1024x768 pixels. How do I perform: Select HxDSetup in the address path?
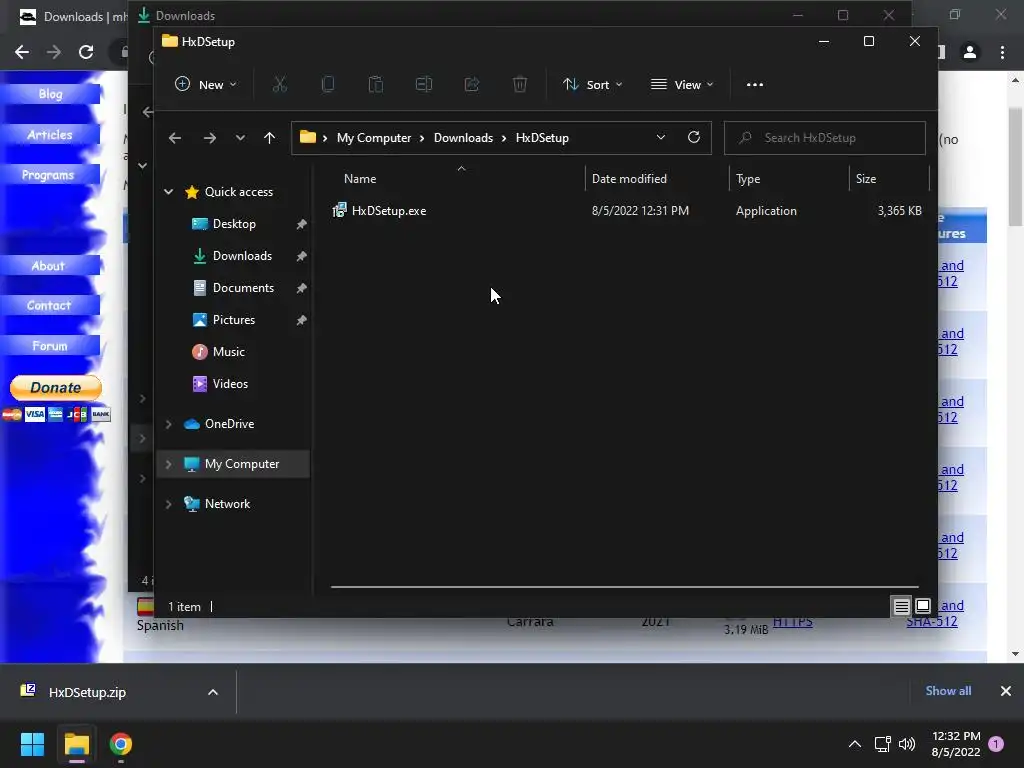542,138
